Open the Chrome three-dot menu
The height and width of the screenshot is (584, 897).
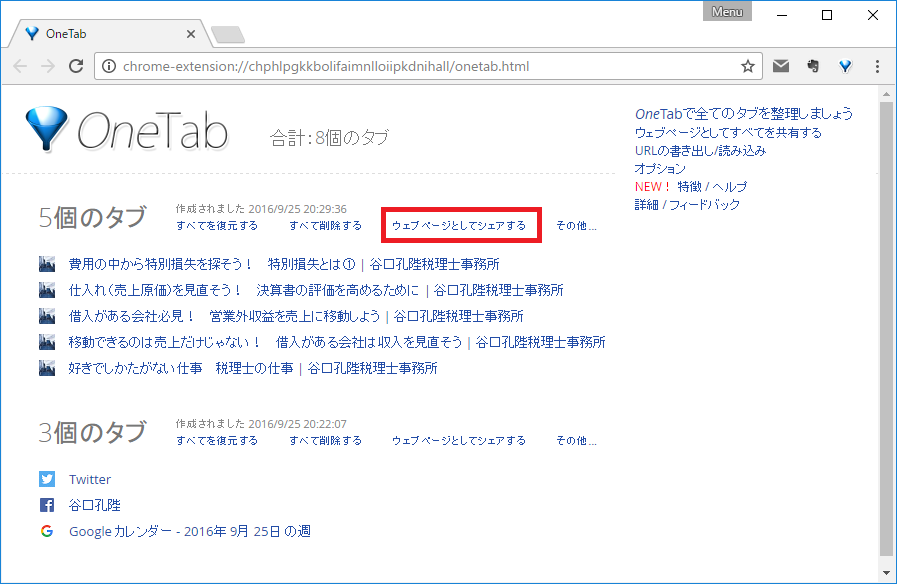877,67
